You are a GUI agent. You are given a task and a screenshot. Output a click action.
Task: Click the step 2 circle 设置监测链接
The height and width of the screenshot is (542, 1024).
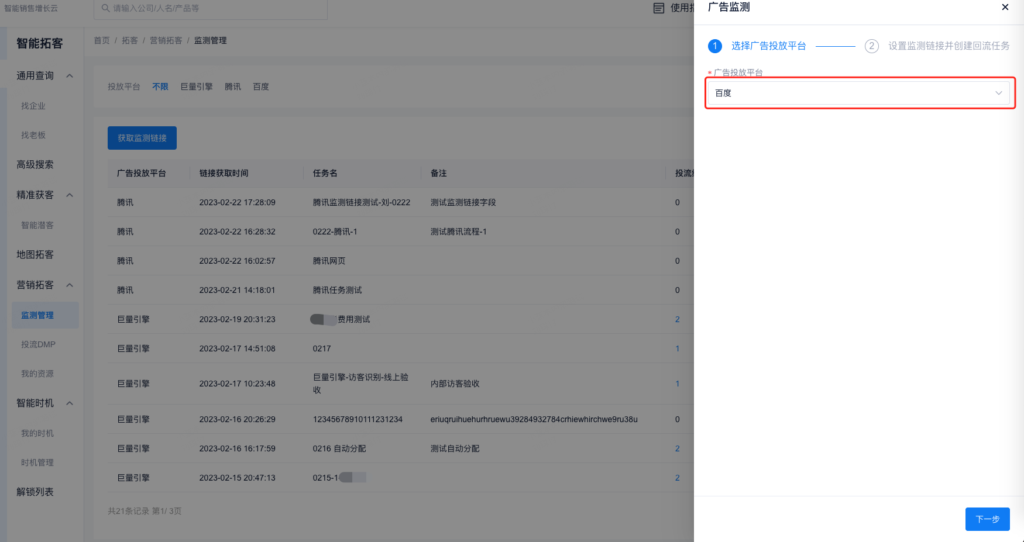[872, 46]
